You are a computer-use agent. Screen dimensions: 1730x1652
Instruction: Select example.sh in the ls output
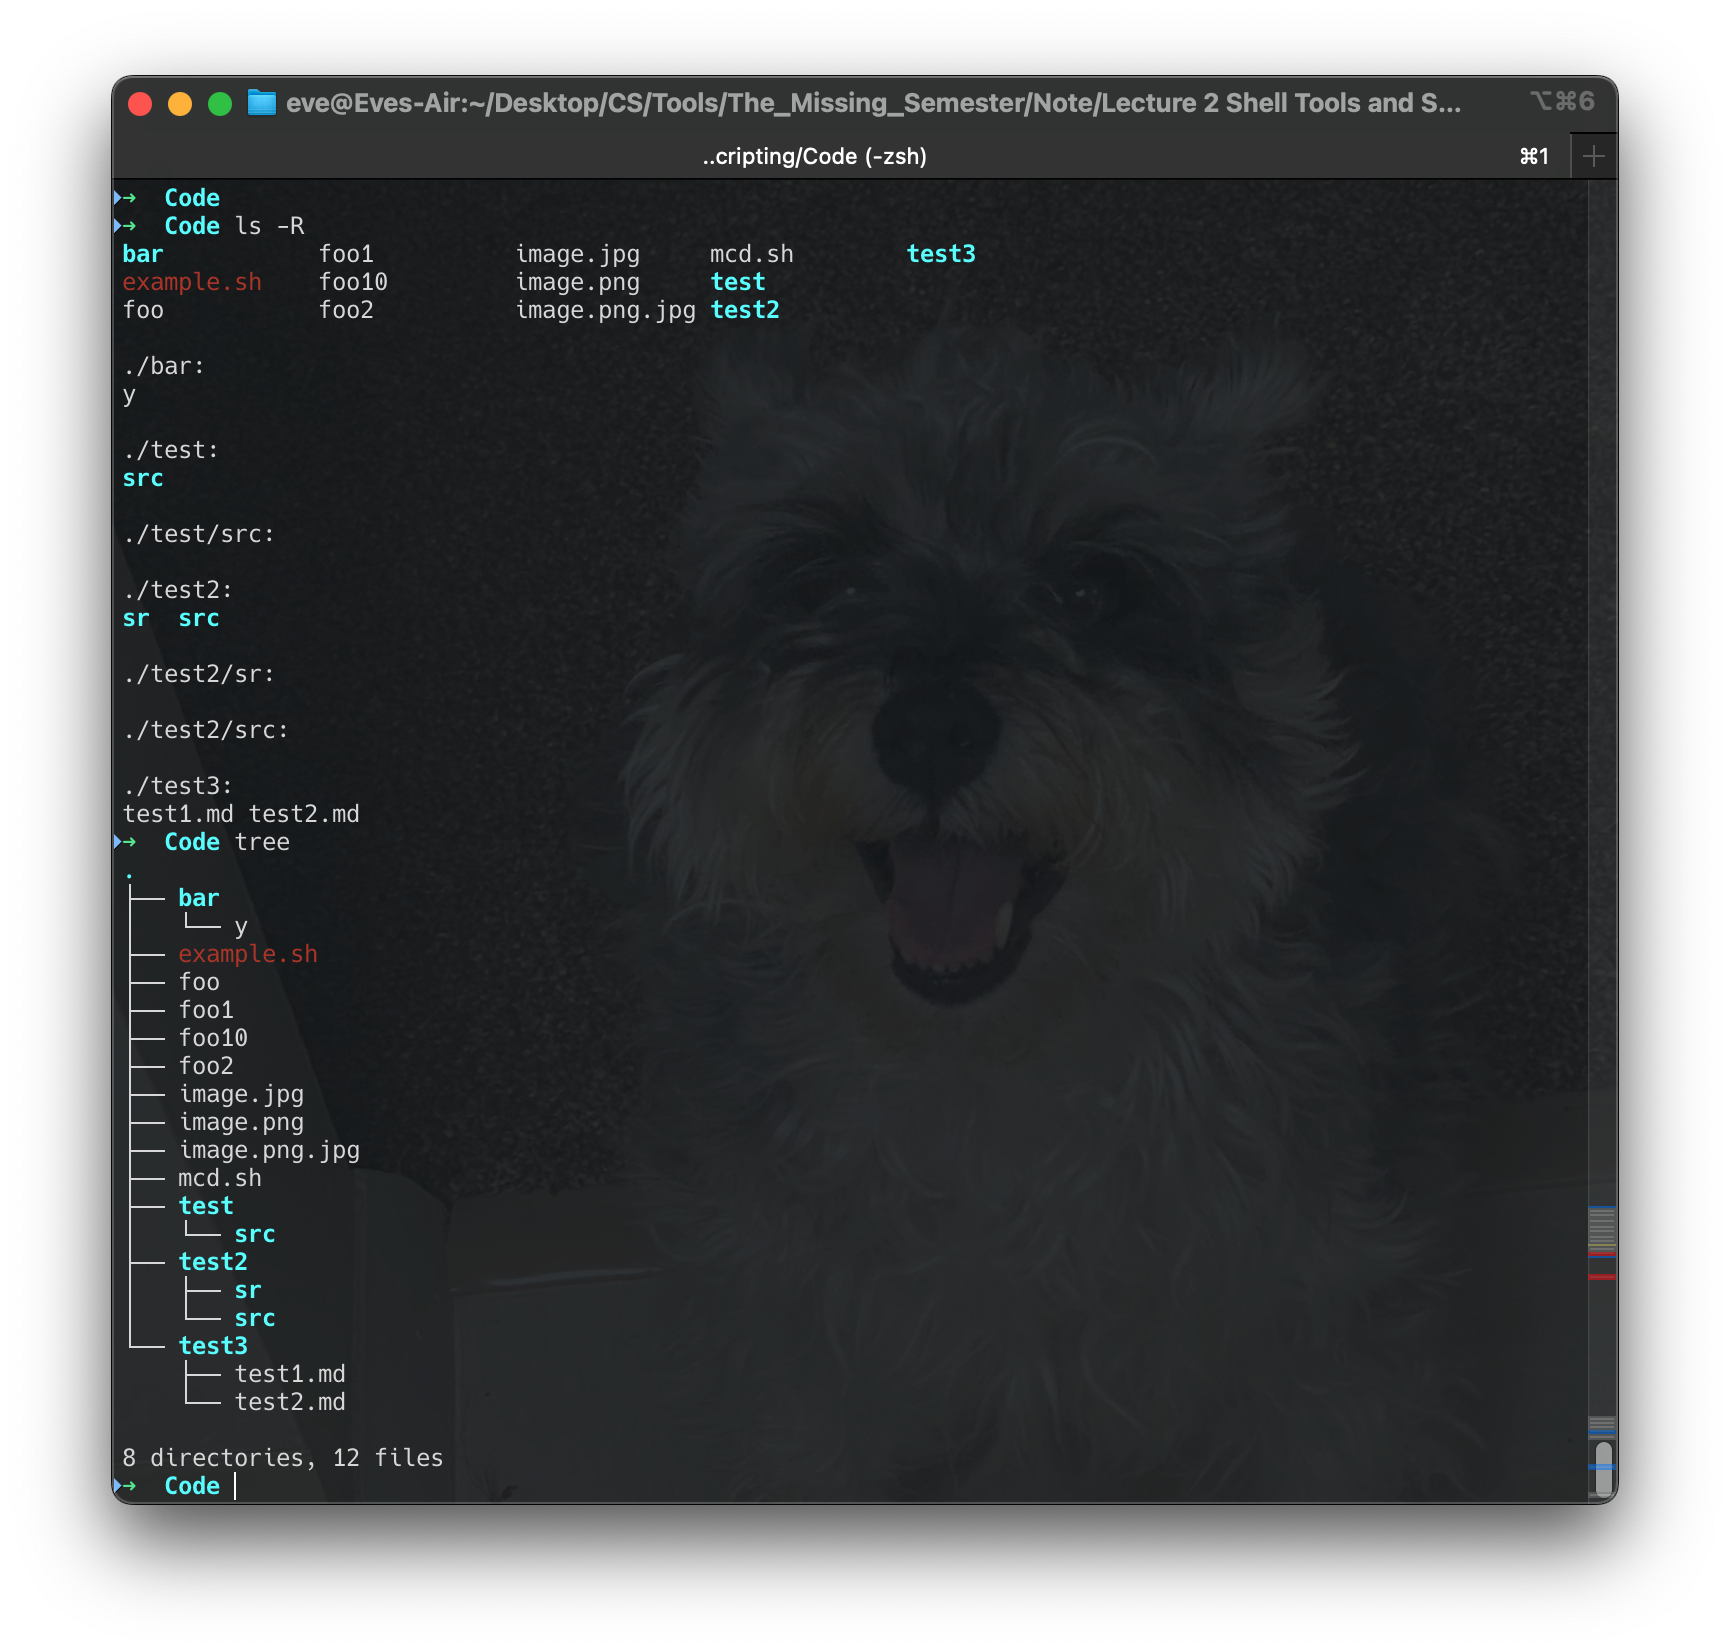[x=192, y=281]
